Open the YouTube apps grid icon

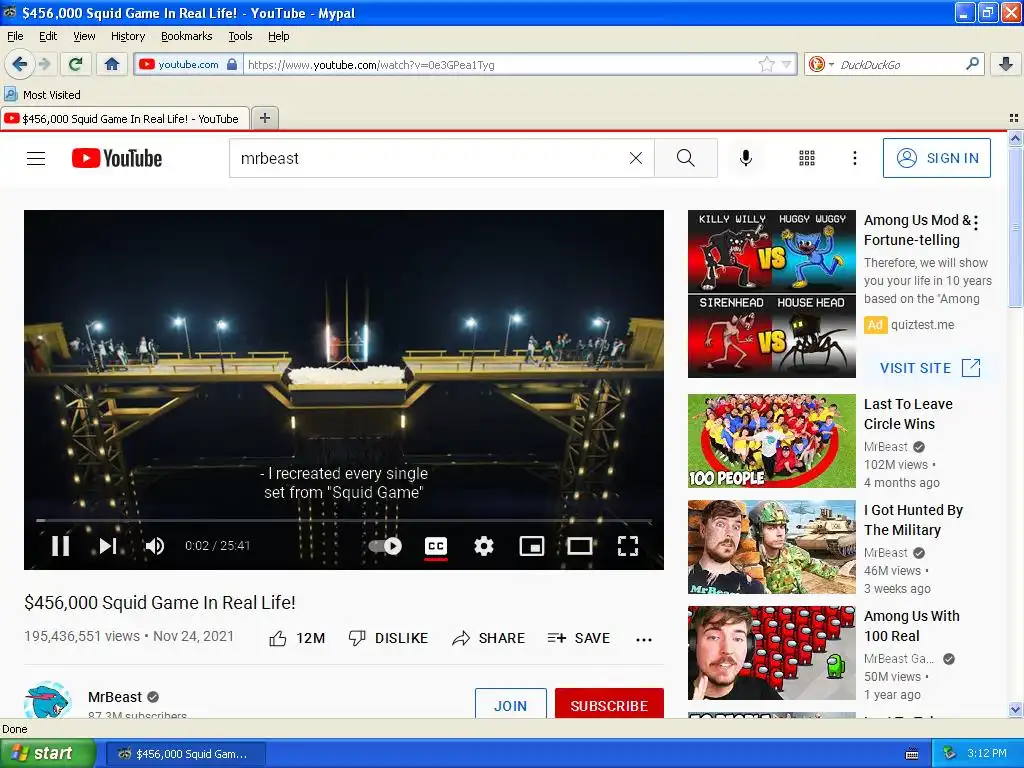(807, 158)
